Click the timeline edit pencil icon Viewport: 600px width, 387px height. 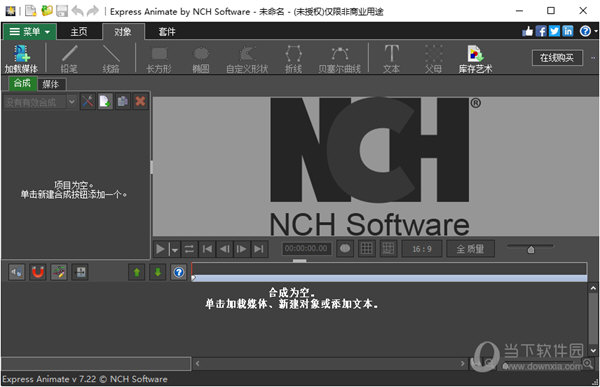pos(59,272)
